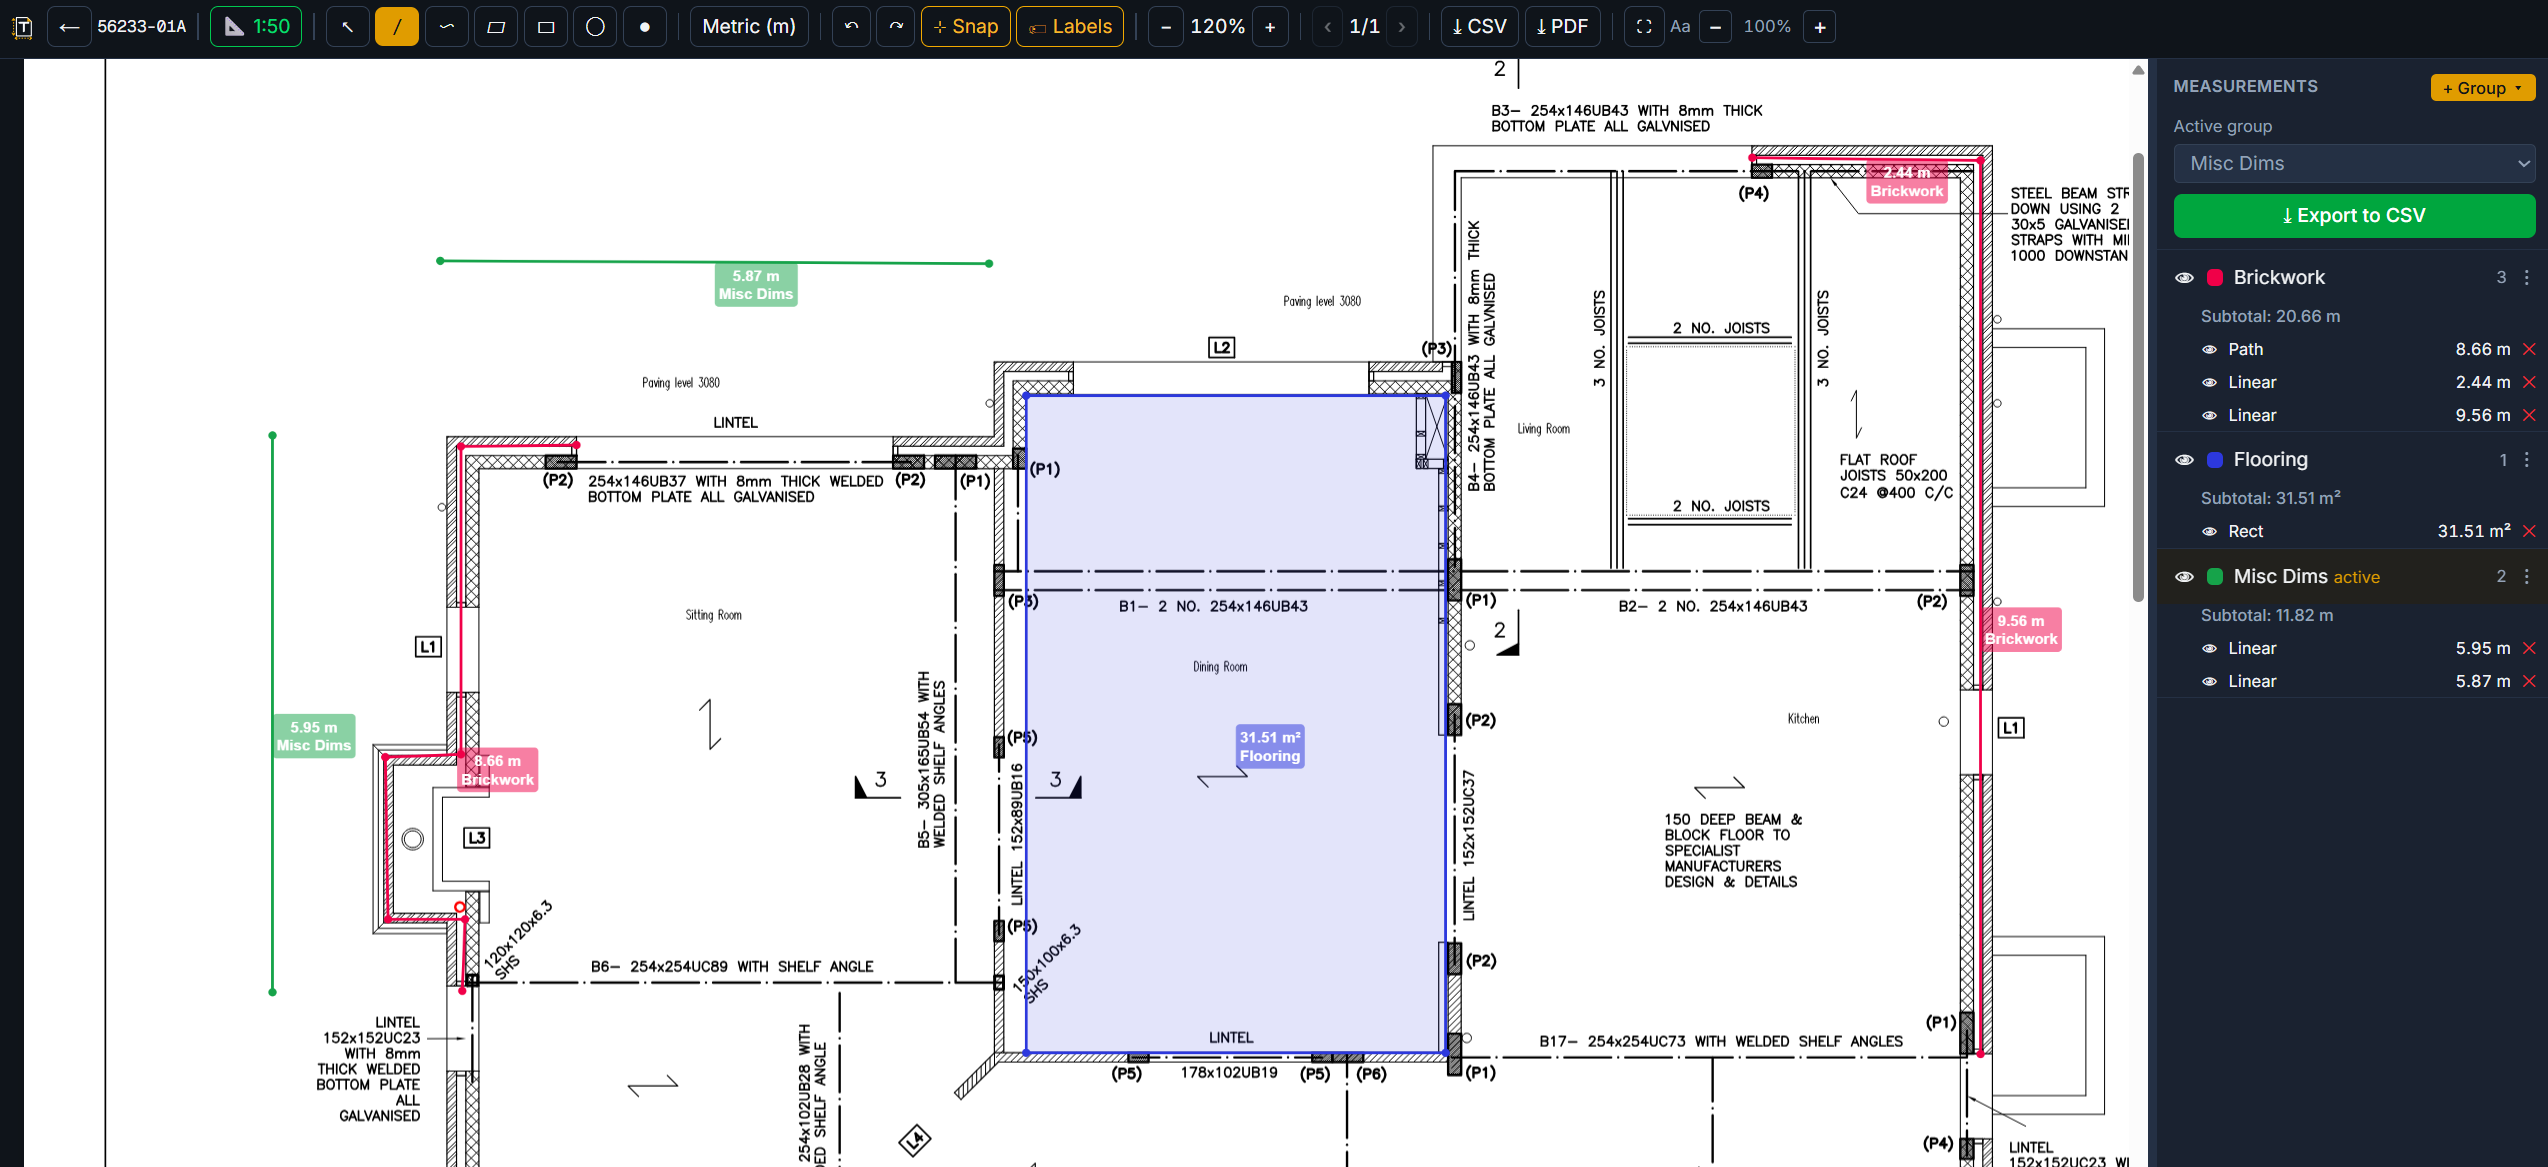The height and width of the screenshot is (1167, 2548).
Task: Go to previous page
Action: (x=1328, y=27)
